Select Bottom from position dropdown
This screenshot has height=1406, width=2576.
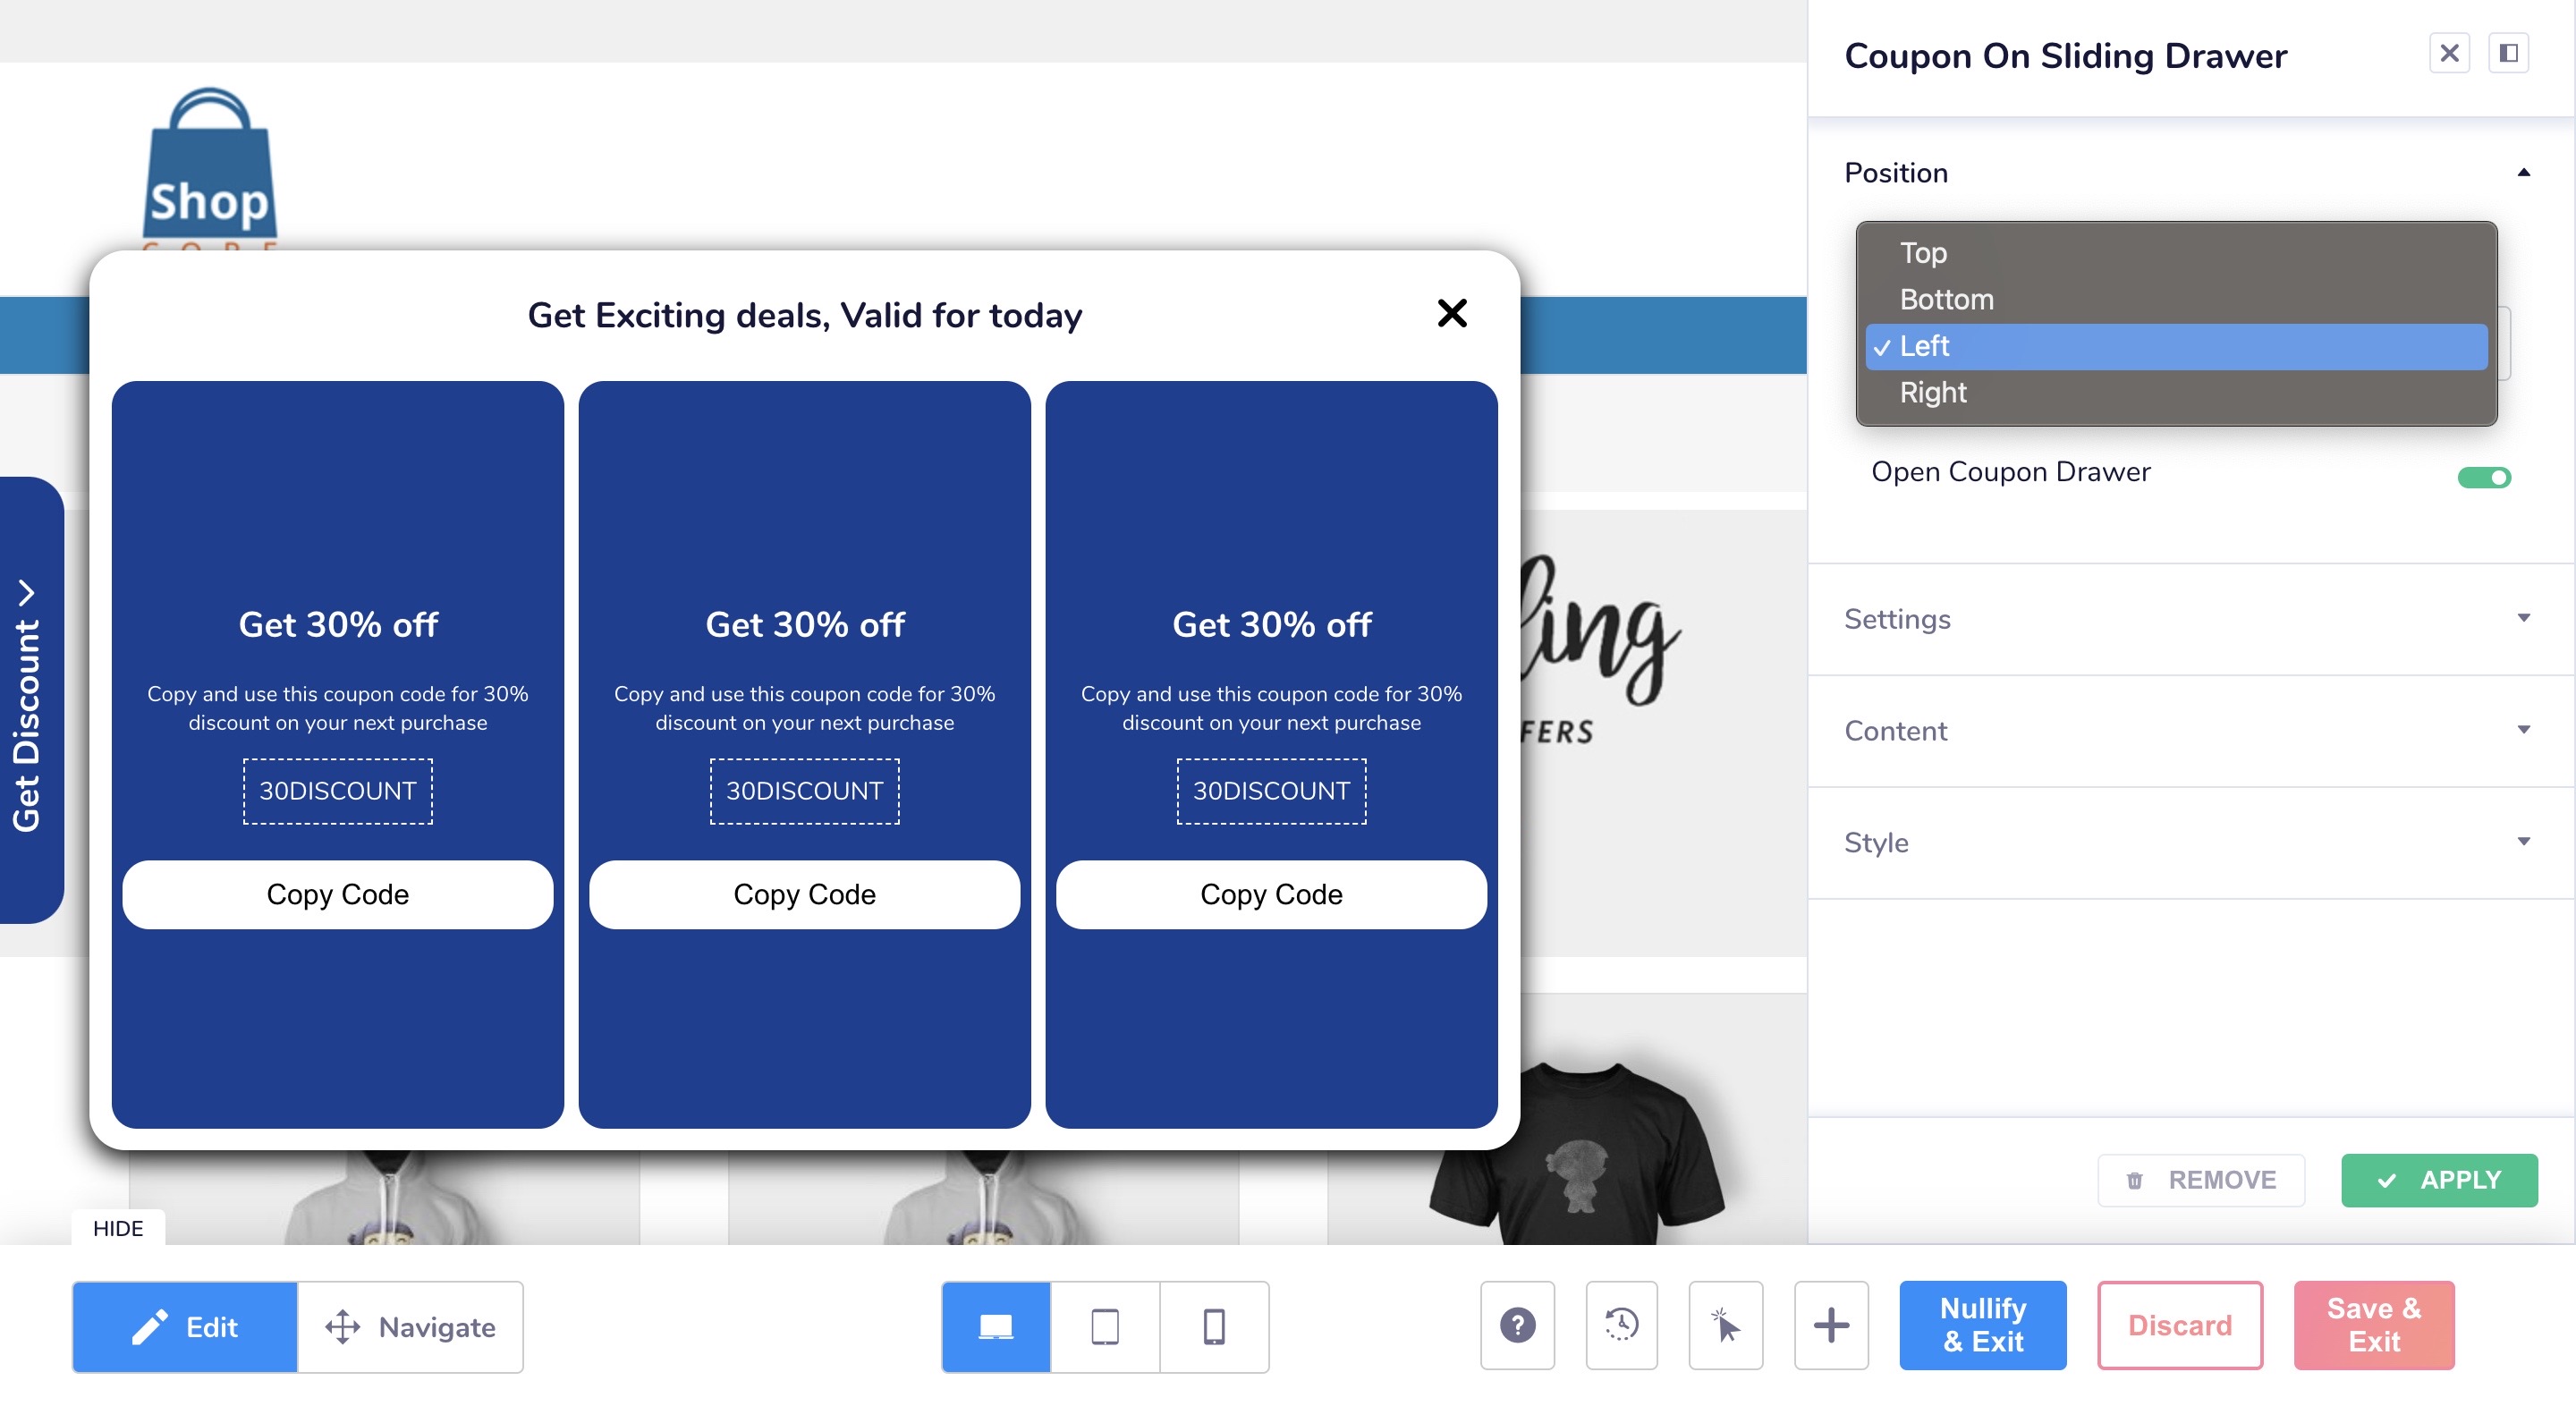coord(1947,298)
